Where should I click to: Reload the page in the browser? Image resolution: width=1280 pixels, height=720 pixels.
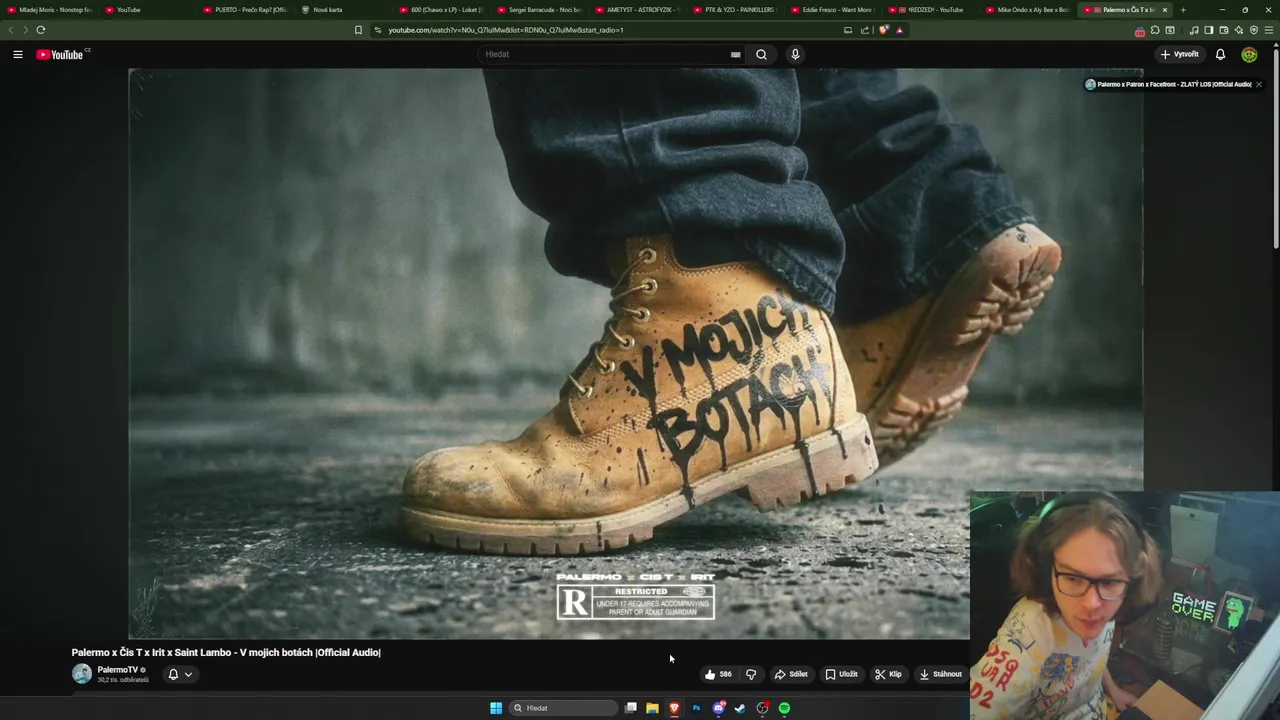pyautogui.click(x=40, y=30)
